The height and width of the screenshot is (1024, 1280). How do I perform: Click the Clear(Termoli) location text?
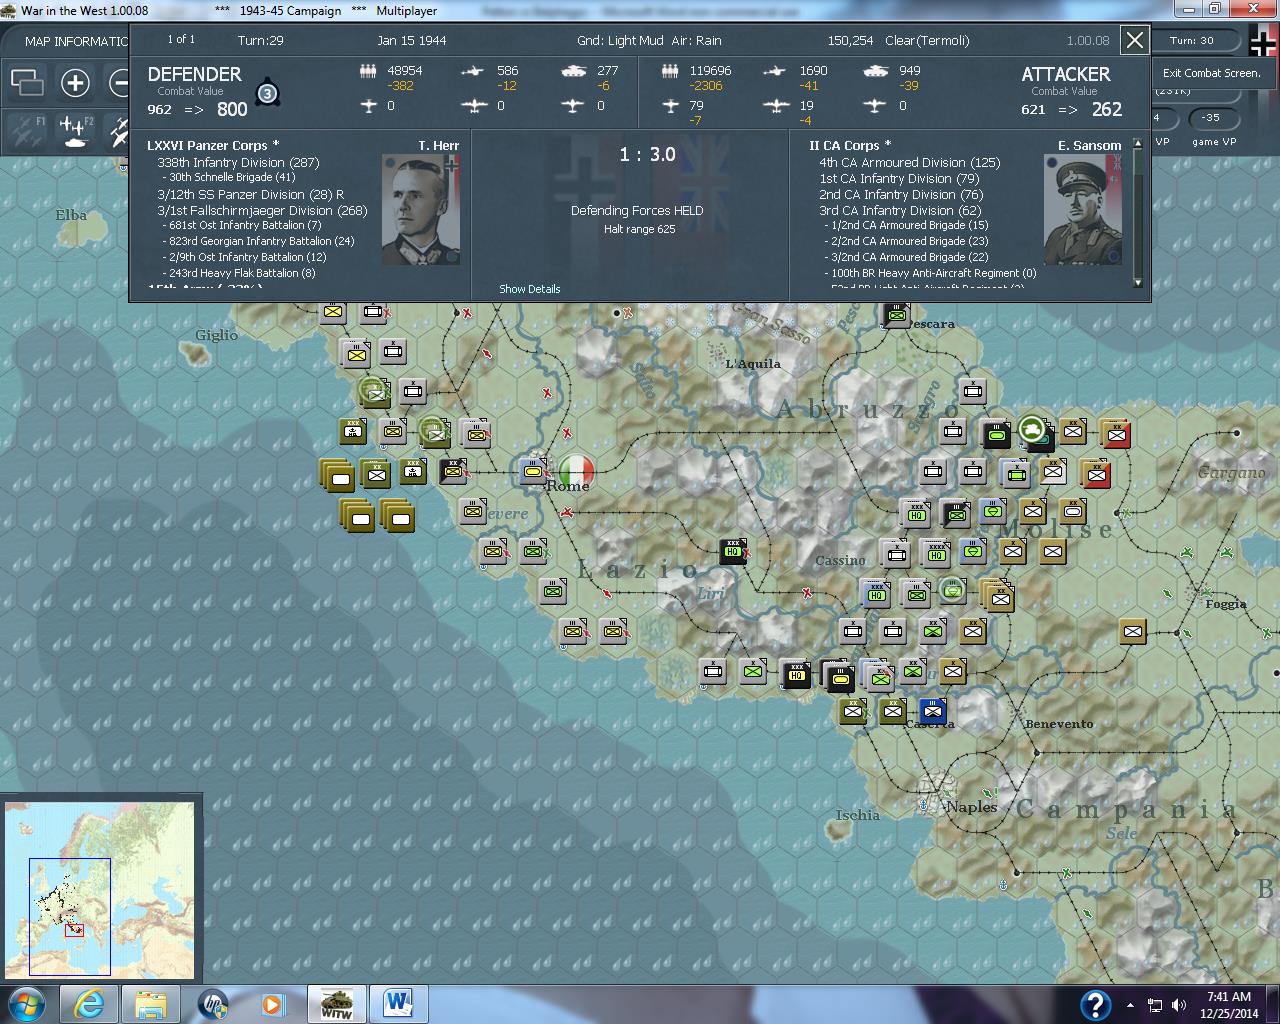tap(927, 41)
